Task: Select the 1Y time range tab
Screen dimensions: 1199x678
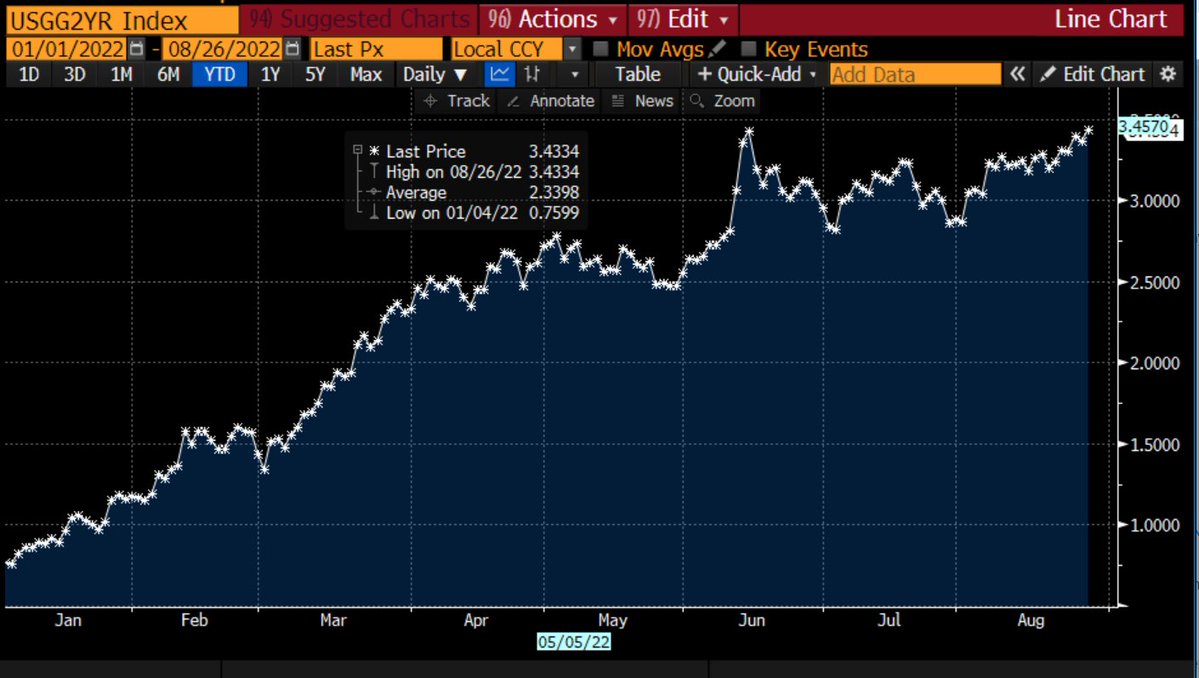Action: coord(270,74)
